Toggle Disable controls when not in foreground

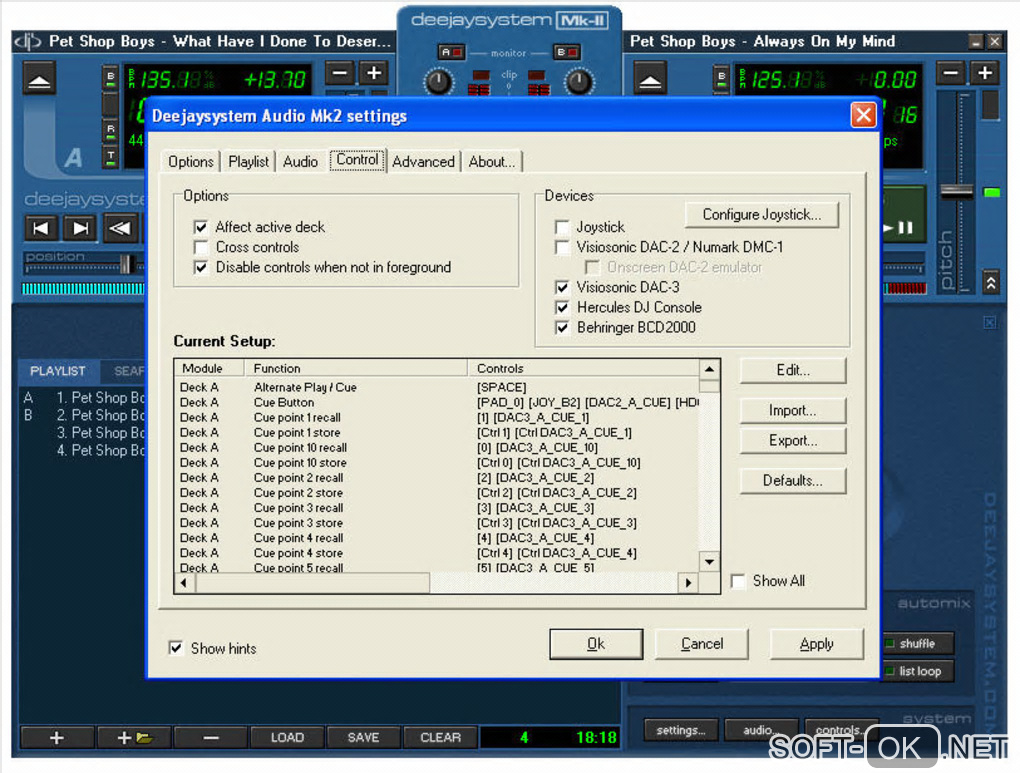pyautogui.click(x=201, y=267)
